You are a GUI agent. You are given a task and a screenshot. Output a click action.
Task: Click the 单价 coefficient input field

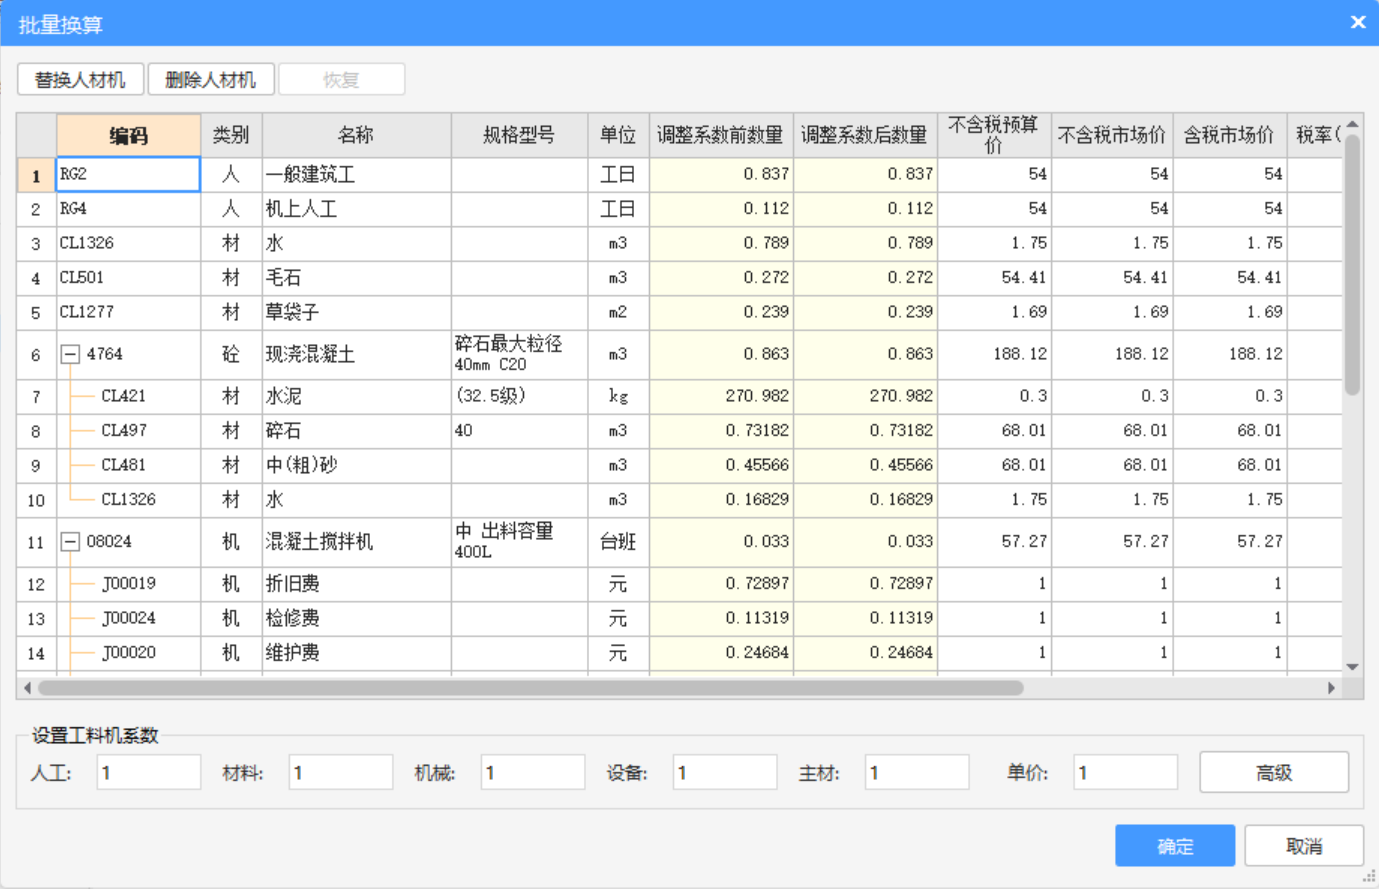pyautogui.click(x=1124, y=773)
